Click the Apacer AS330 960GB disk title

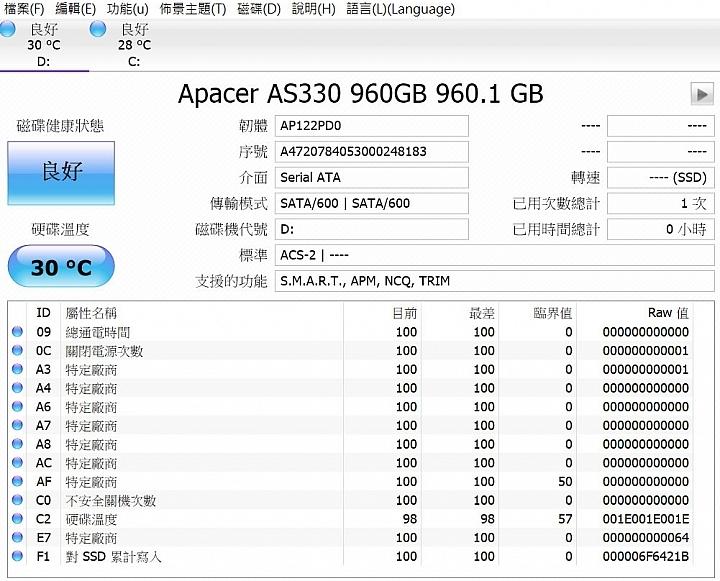click(360, 94)
